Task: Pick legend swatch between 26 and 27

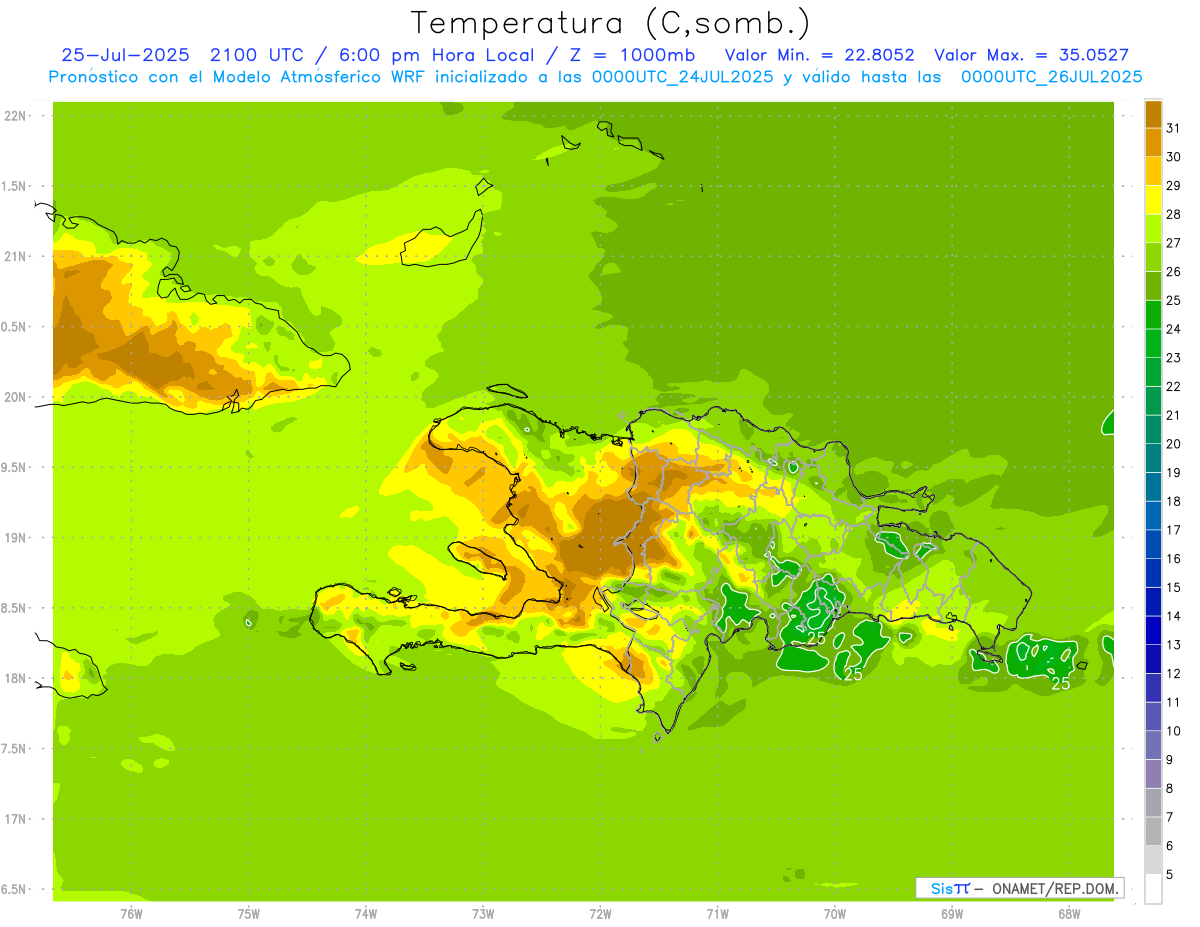Action: point(1154,258)
